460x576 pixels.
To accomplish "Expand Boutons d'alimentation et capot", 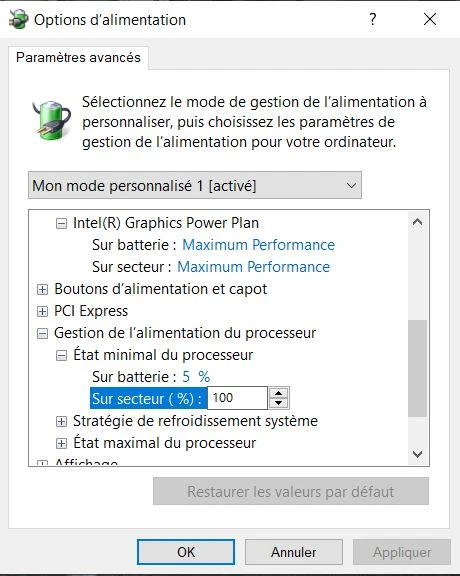I will tap(42, 289).
